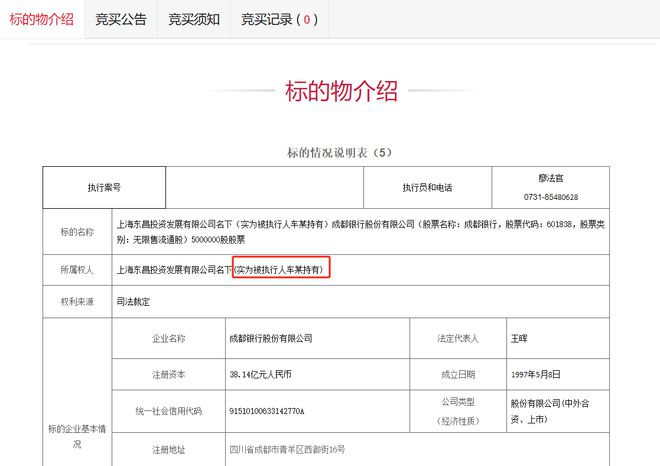Click the representative name 王晖
660x466 pixels.
[519, 338]
